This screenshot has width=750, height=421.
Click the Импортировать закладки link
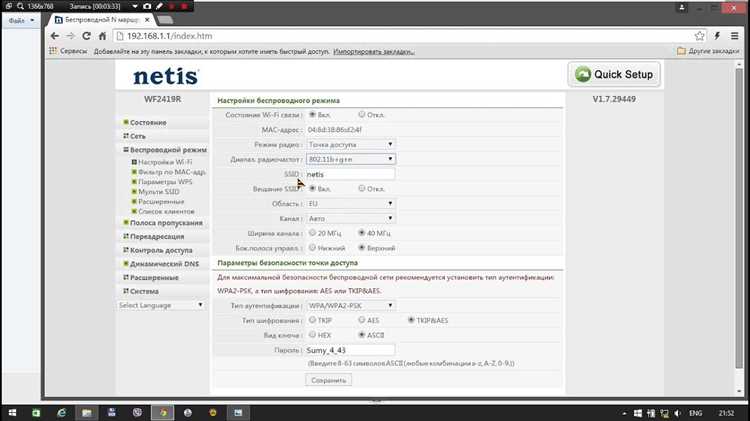(x=374, y=51)
